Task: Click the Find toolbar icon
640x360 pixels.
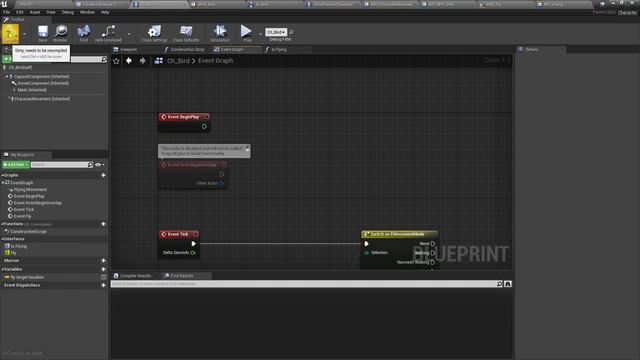Action: tap(84, 33)
